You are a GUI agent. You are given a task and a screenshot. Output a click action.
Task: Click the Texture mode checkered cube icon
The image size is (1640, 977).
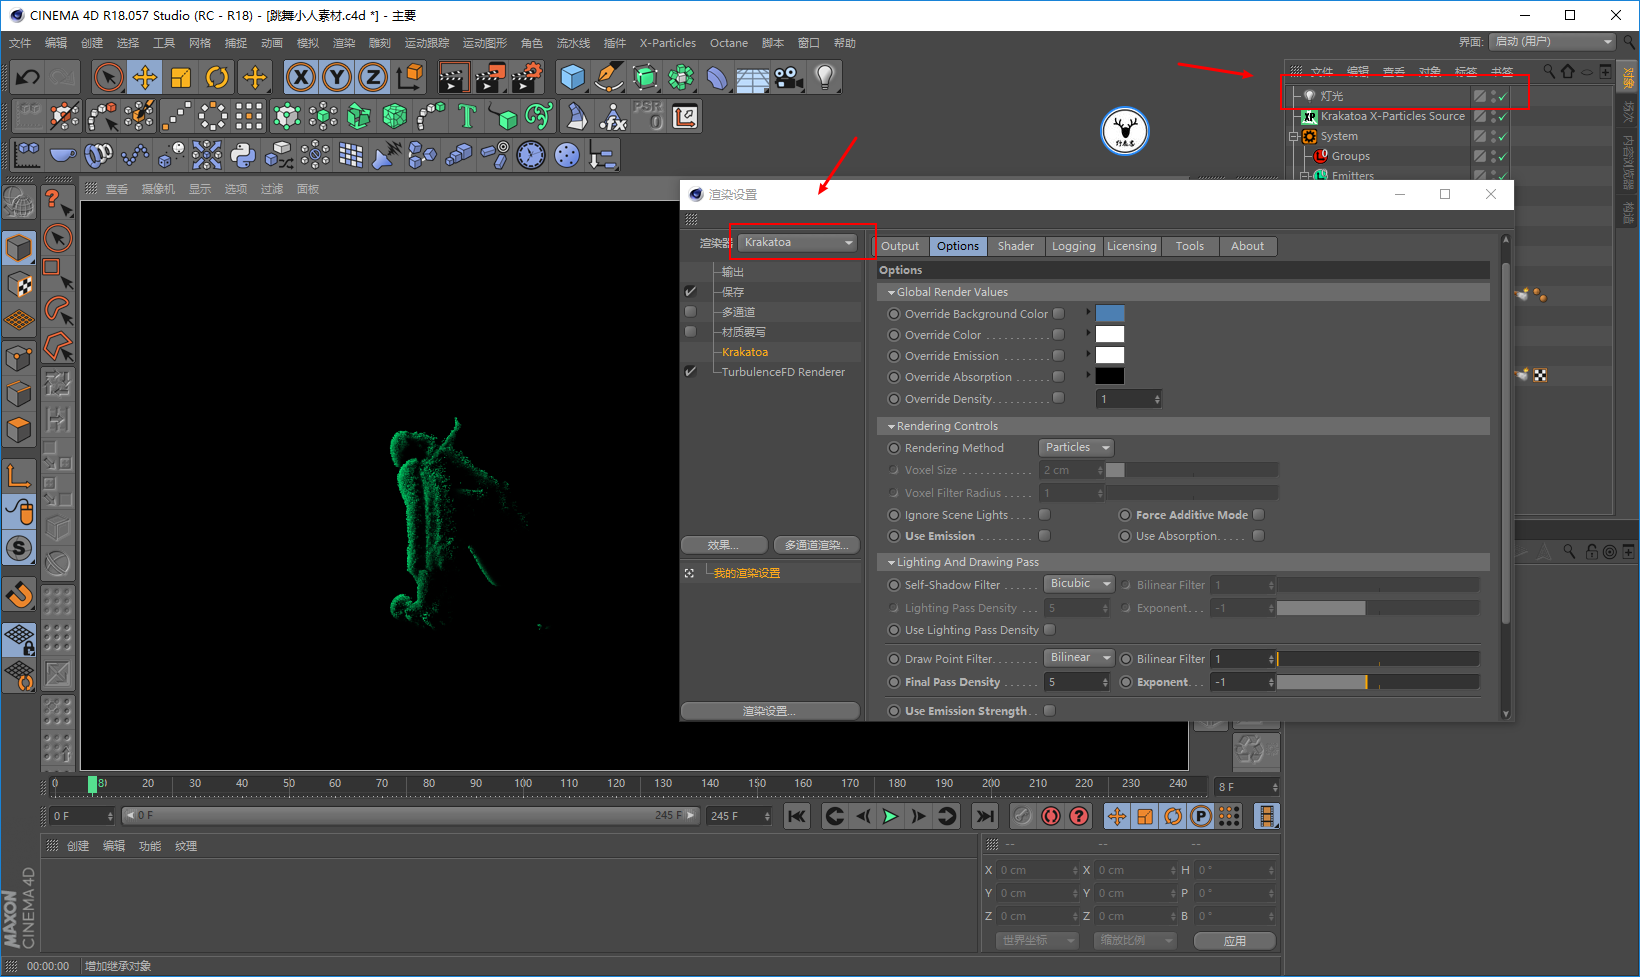point(19,284)
